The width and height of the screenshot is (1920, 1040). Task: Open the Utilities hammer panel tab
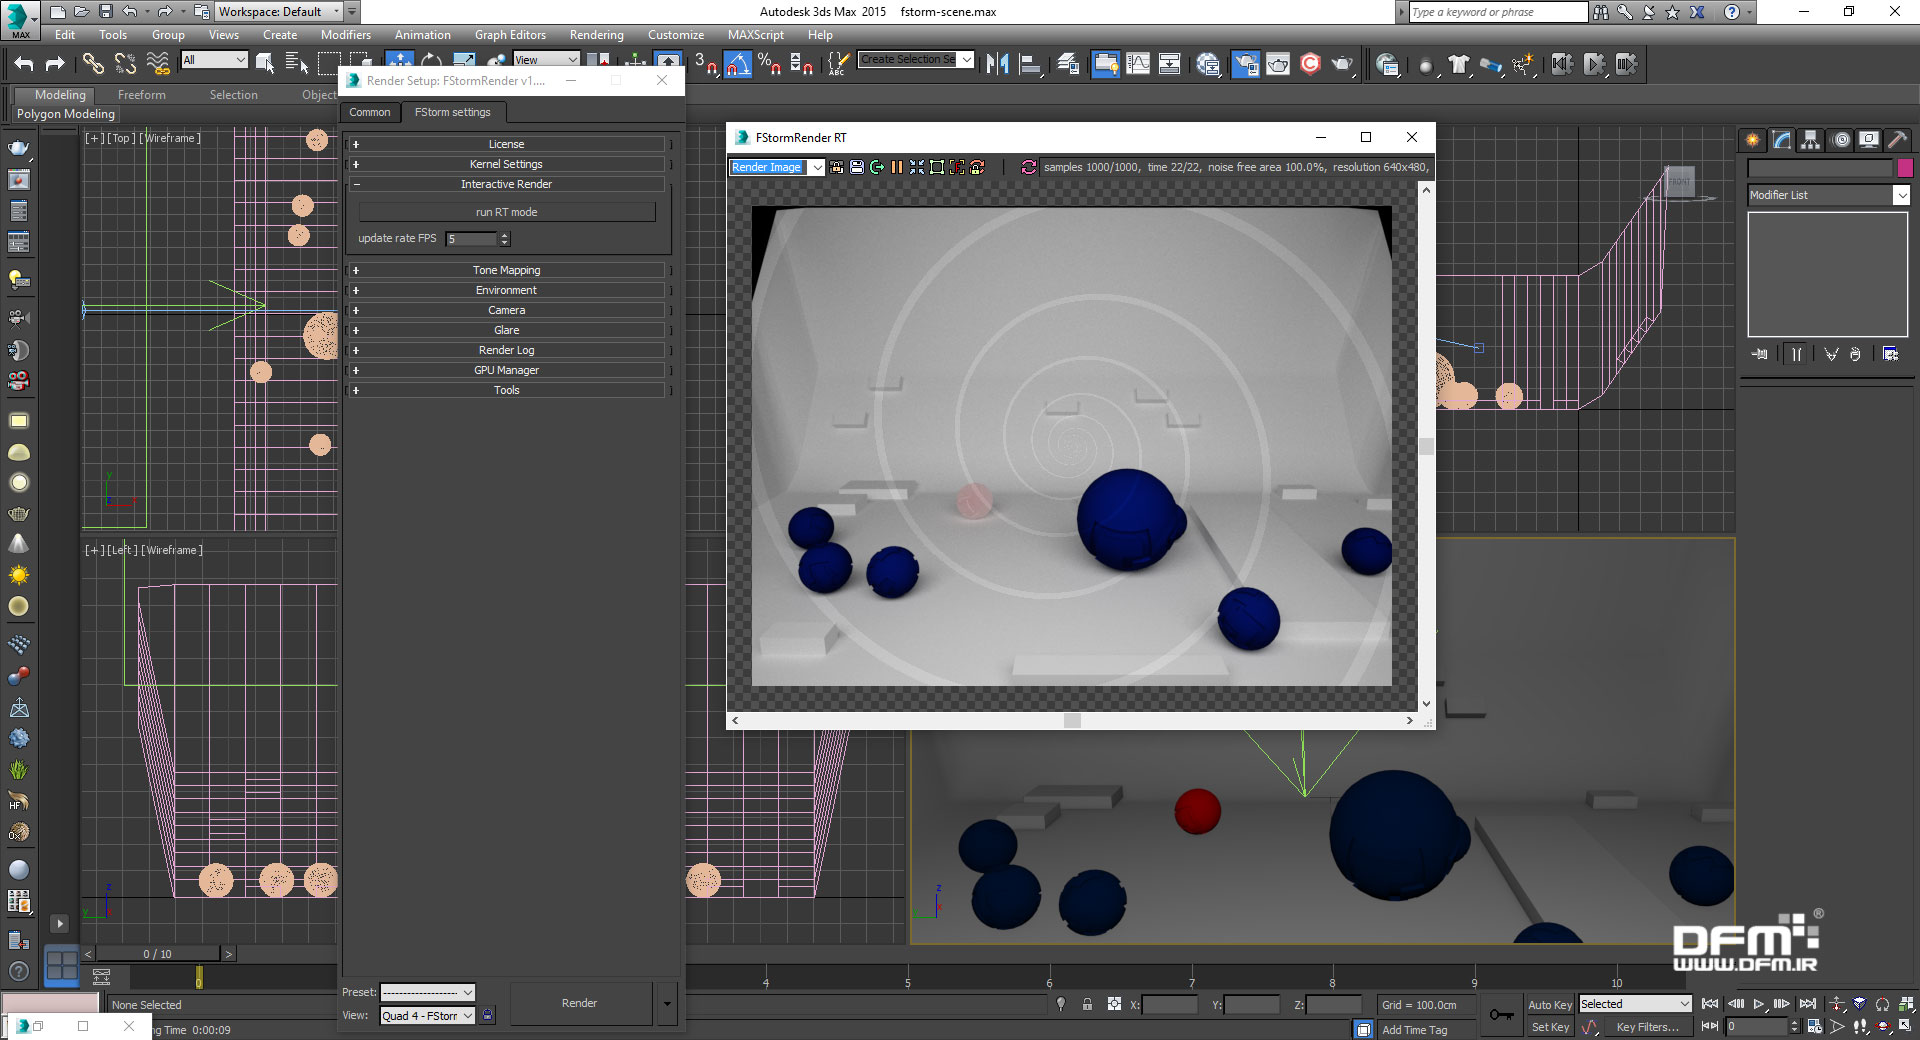(x=1898, y=140)
